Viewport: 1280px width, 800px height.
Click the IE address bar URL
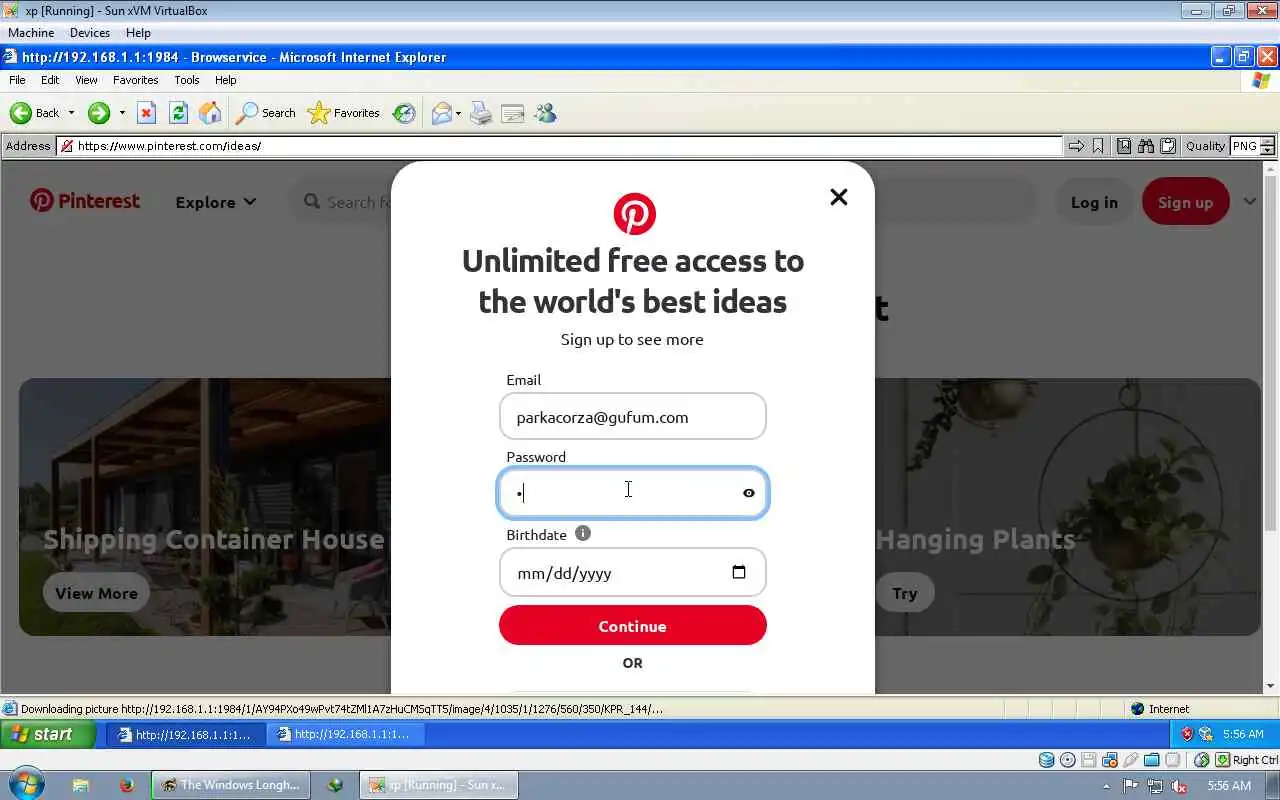[560, 146]
